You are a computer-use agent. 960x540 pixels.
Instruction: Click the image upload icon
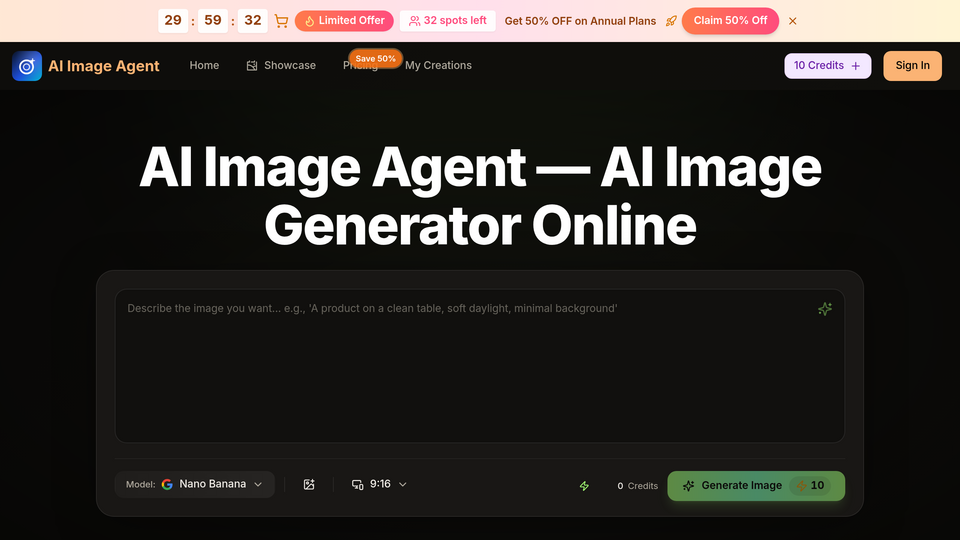click(x=309, y=484)
